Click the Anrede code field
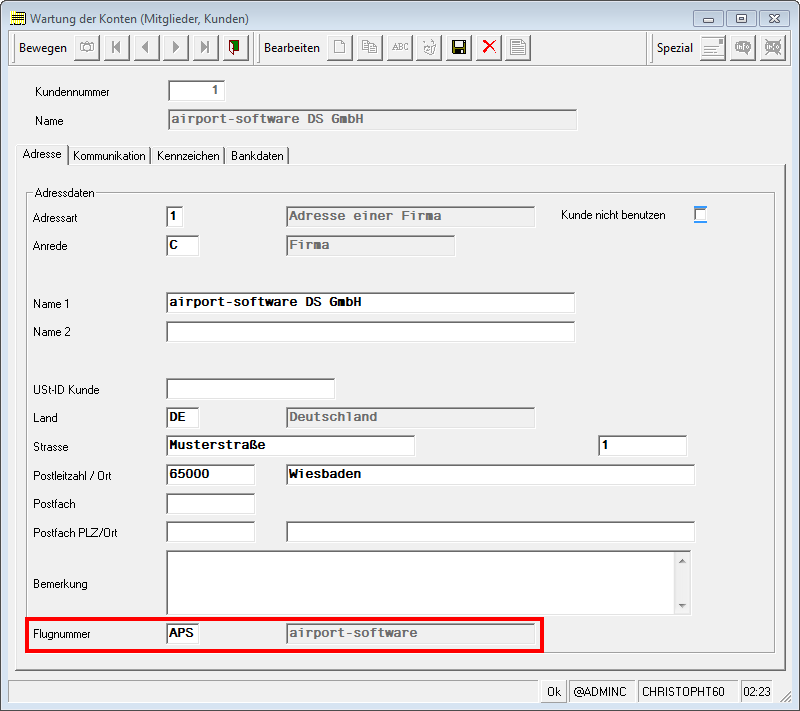 pos(182,245)
